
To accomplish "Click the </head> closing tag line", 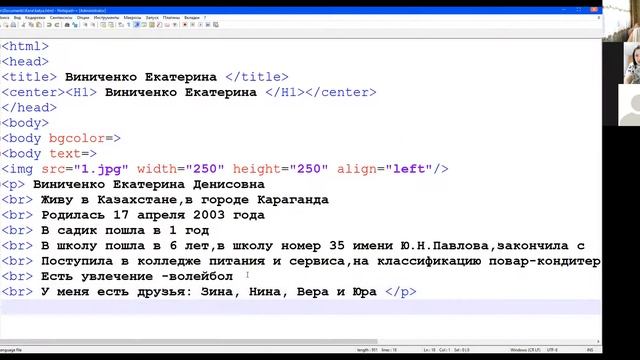I will [x=29, y=108].
